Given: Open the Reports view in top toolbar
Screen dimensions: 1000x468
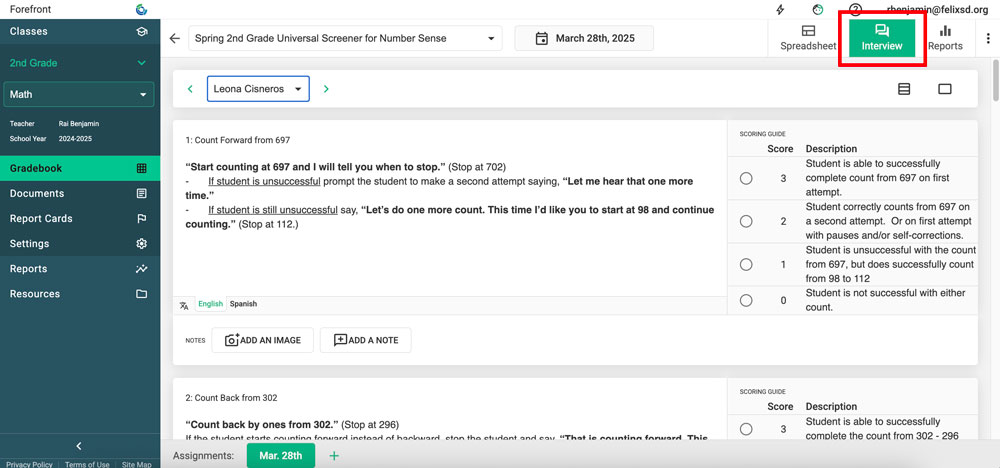Looking at the screenshot, I should pos(945,38).
